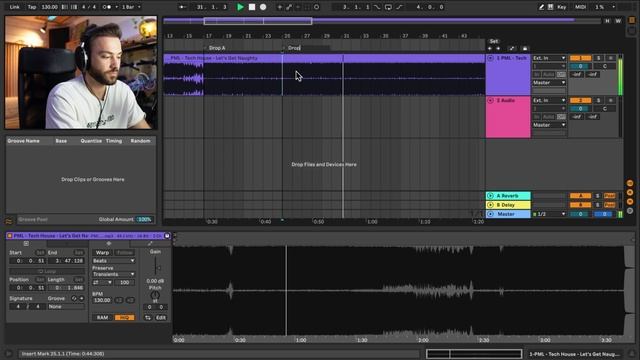Click the H optimize height button
The image size is (640, 360).
click(607, 21)
